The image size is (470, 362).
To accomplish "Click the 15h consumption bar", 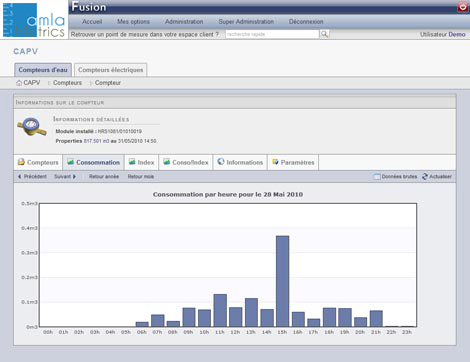I will (282, 281).
